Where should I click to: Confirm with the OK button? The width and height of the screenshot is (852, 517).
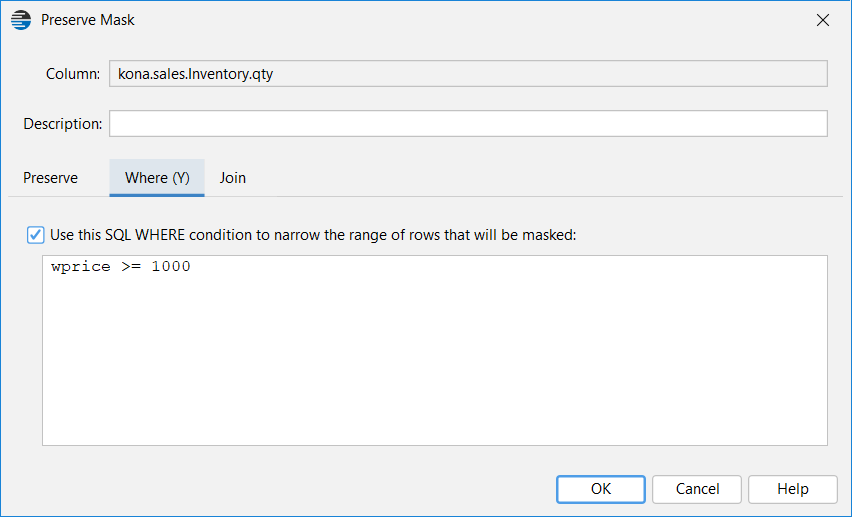point(601,489)
